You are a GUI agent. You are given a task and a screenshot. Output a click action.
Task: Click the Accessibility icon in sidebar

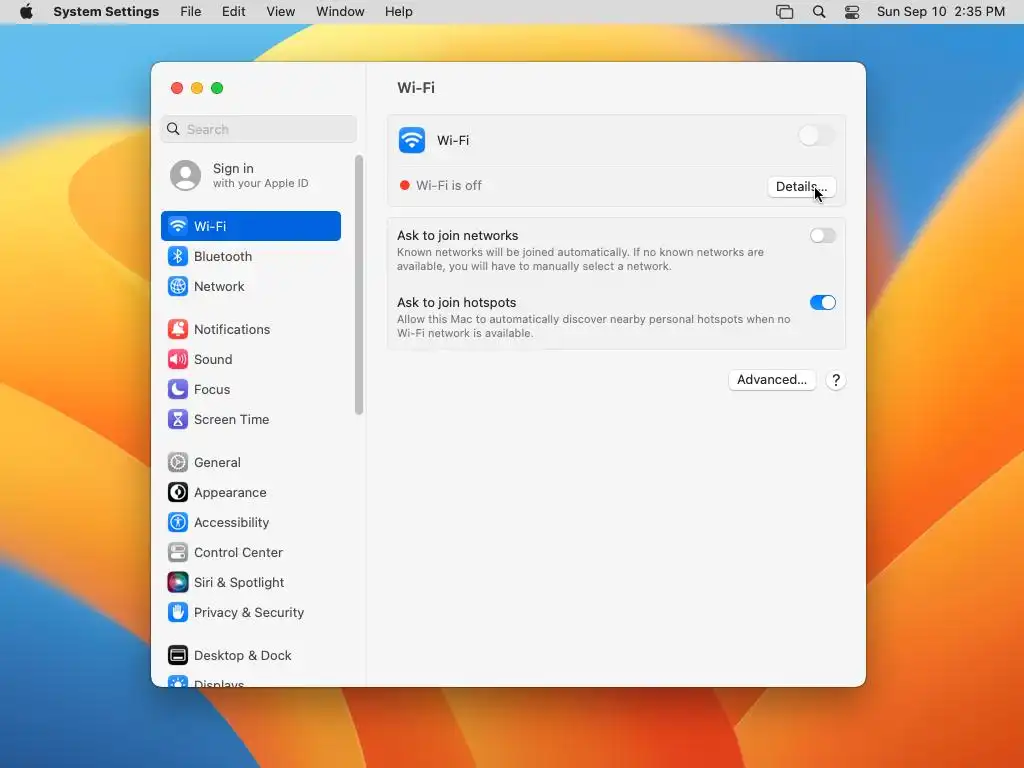click(x=178, y=522)
